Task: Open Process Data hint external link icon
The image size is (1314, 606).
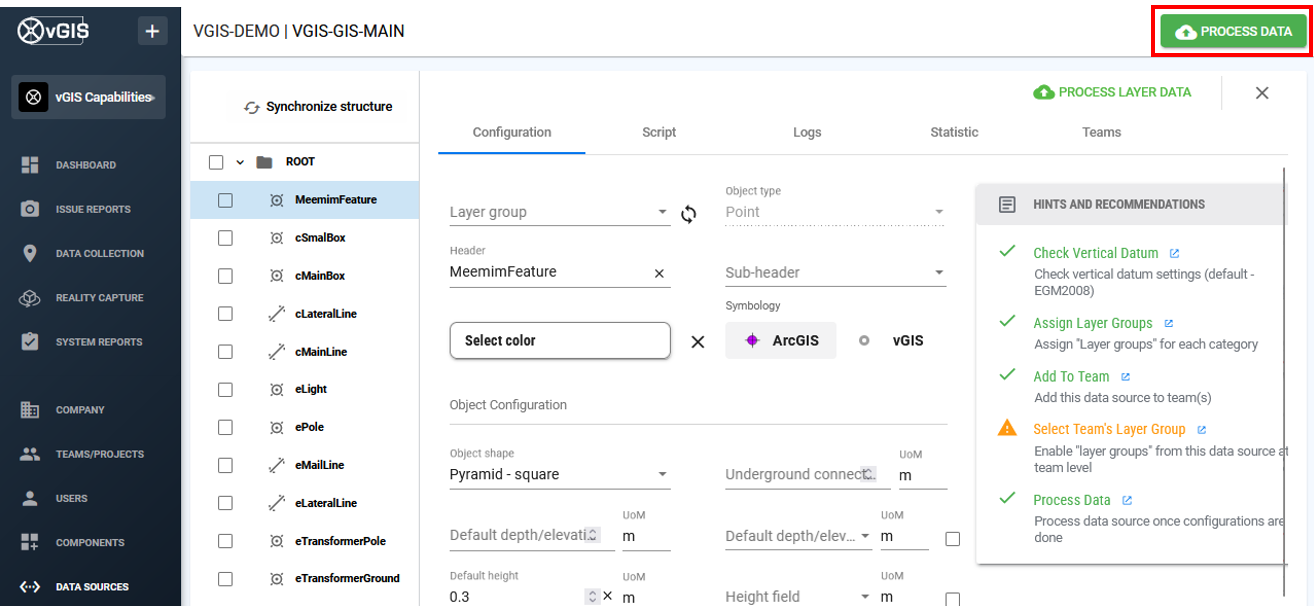Action: click(1127, 500)
